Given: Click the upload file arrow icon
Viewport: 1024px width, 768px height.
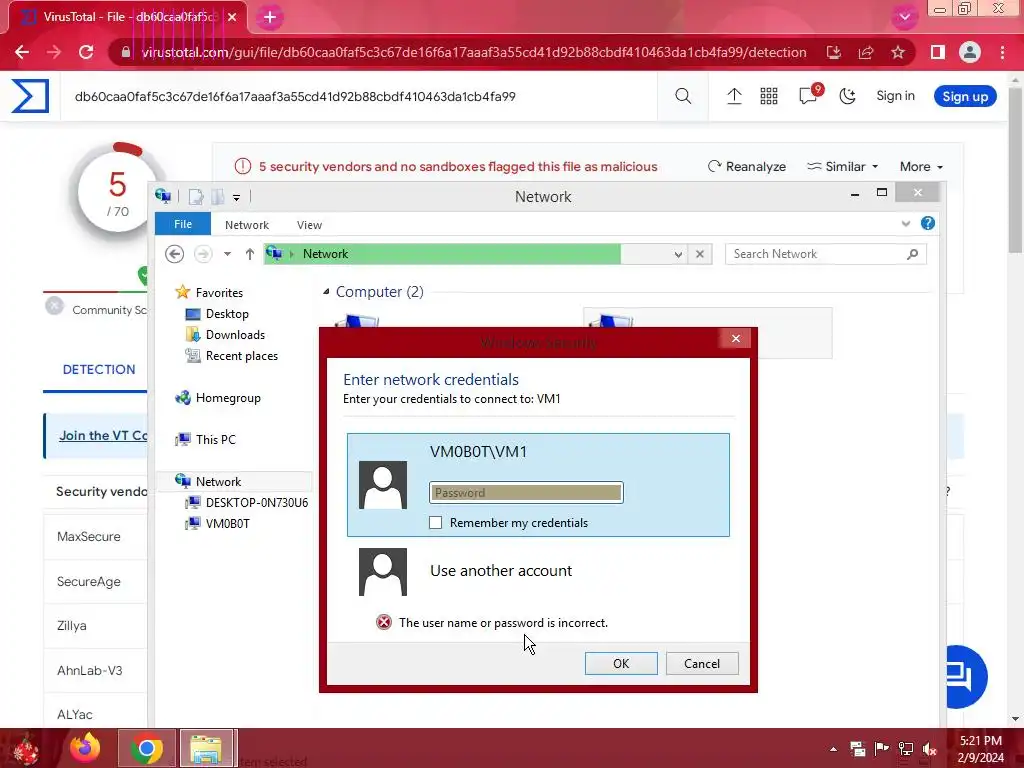Looking at the screenshot, I should click(734, 96).
